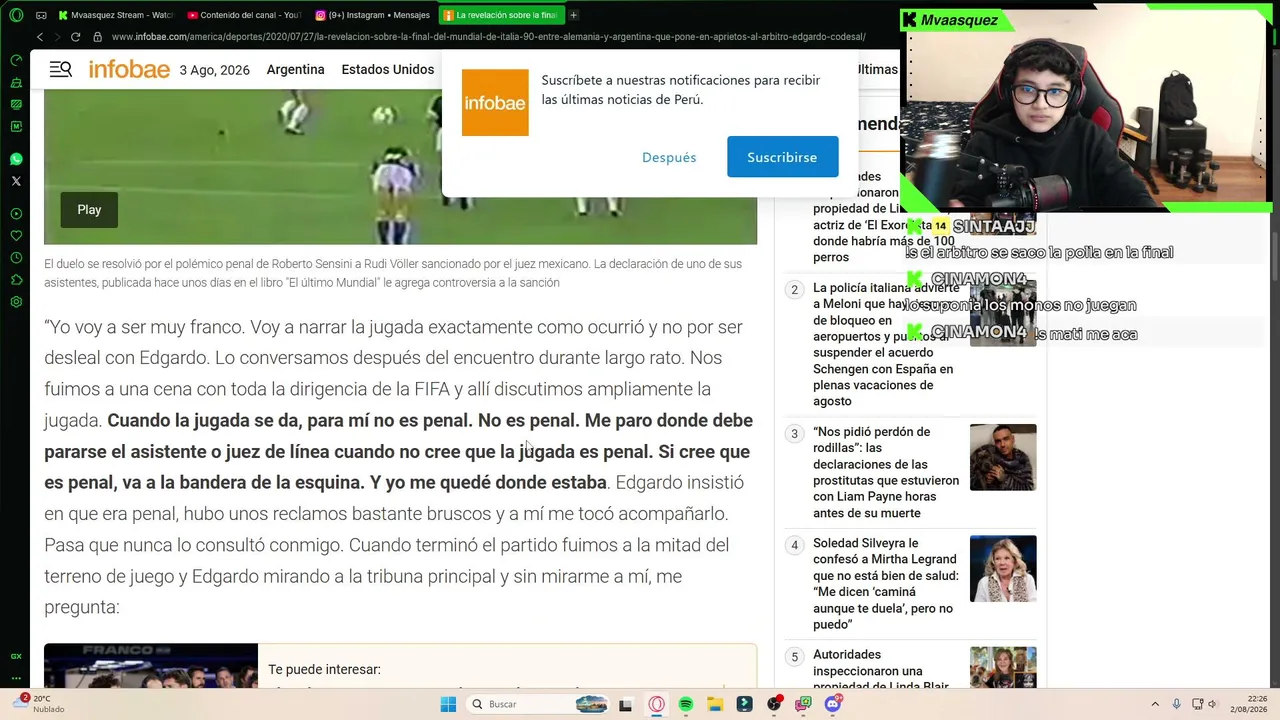Open the volume tray icon
The height and width of the screenshot is (720, 1280).
click(x=1212, y=704)
